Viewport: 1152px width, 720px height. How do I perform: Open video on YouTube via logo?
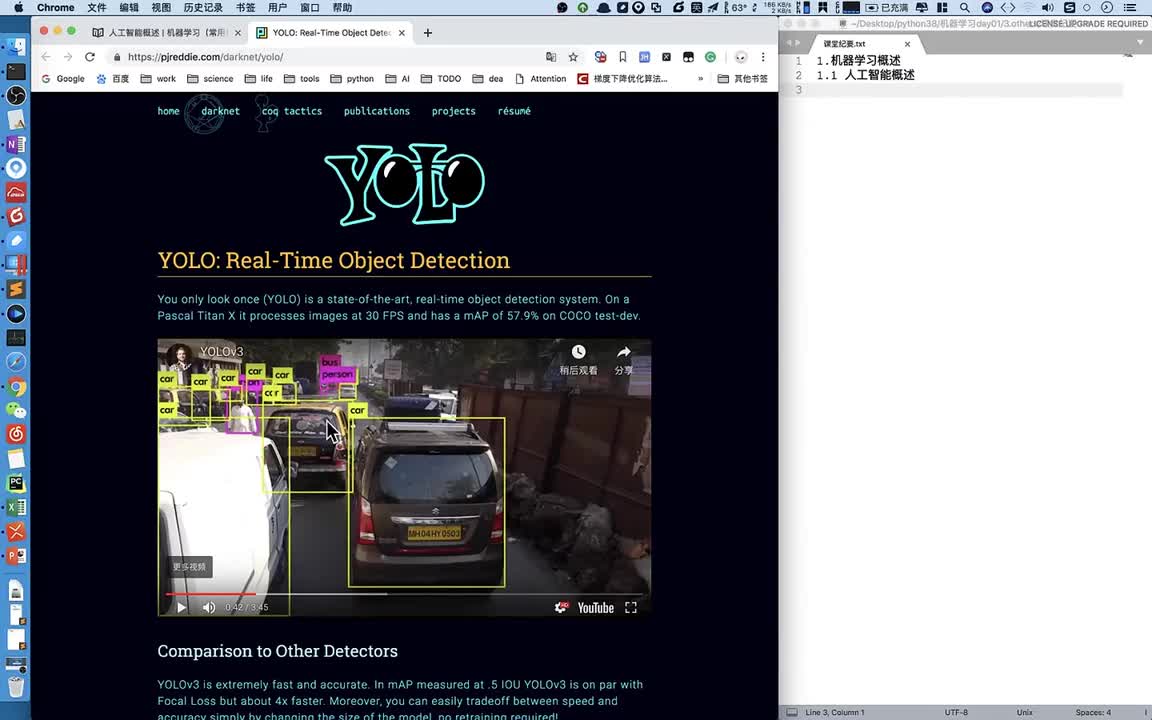click(x=594, y=607)
